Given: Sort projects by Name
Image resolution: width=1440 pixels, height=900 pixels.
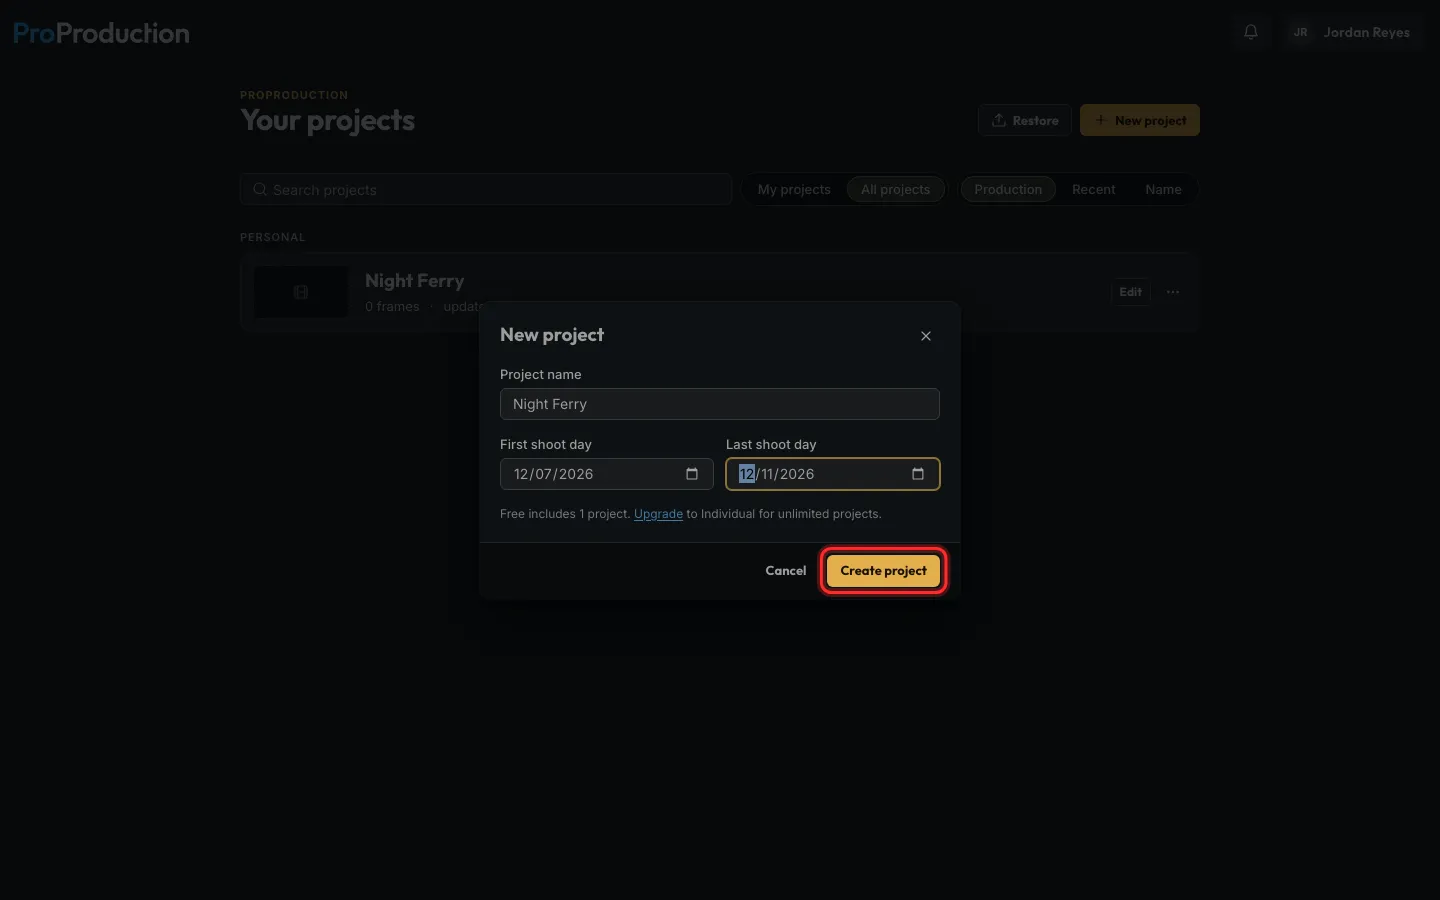Looking at the screenshot, I should 1163,189.
